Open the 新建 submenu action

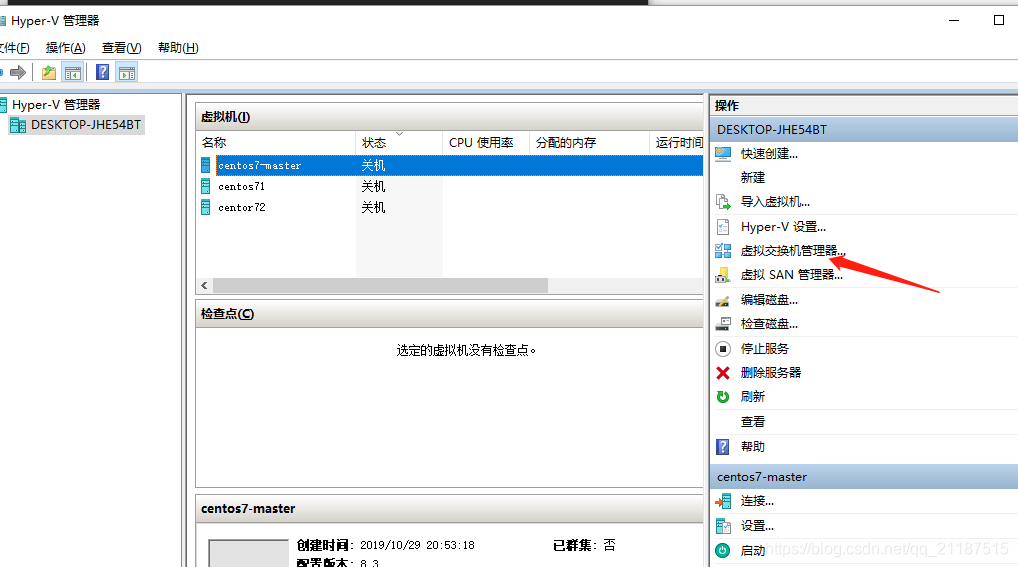[x=752, y=178]
